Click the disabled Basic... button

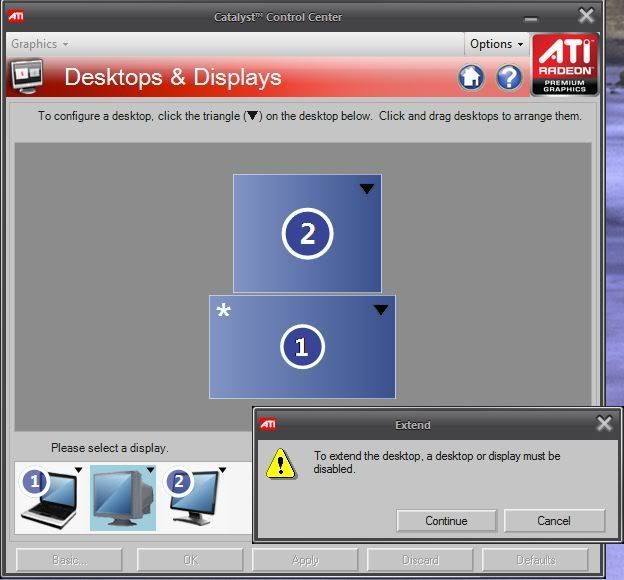(x=69, y=560)
